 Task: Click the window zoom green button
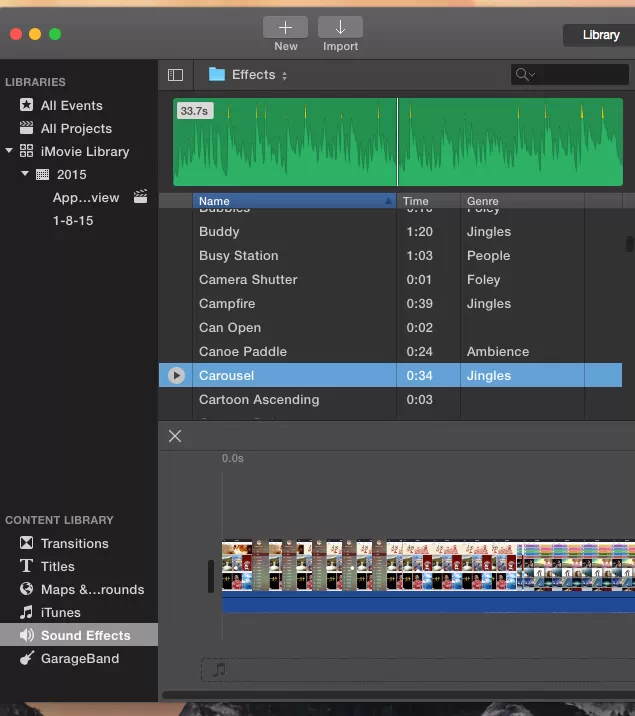[55, 34]
